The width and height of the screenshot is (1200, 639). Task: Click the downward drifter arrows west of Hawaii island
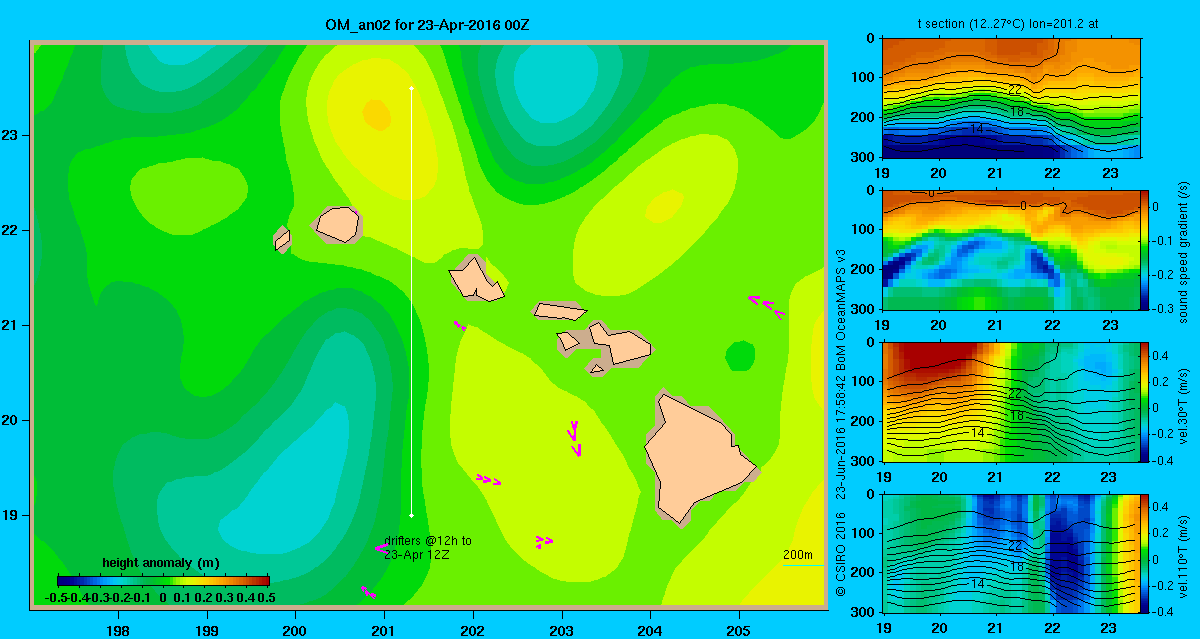(x=574, y=438)
